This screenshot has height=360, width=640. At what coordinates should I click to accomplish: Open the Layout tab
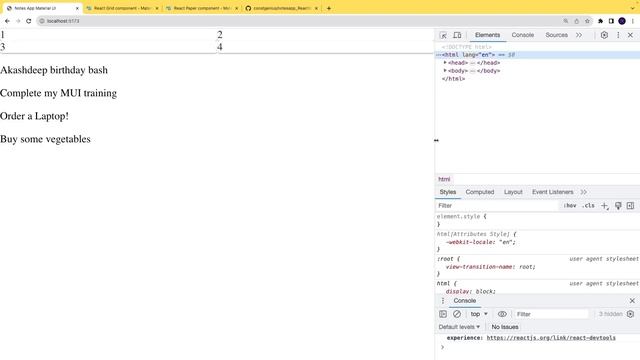513,192
